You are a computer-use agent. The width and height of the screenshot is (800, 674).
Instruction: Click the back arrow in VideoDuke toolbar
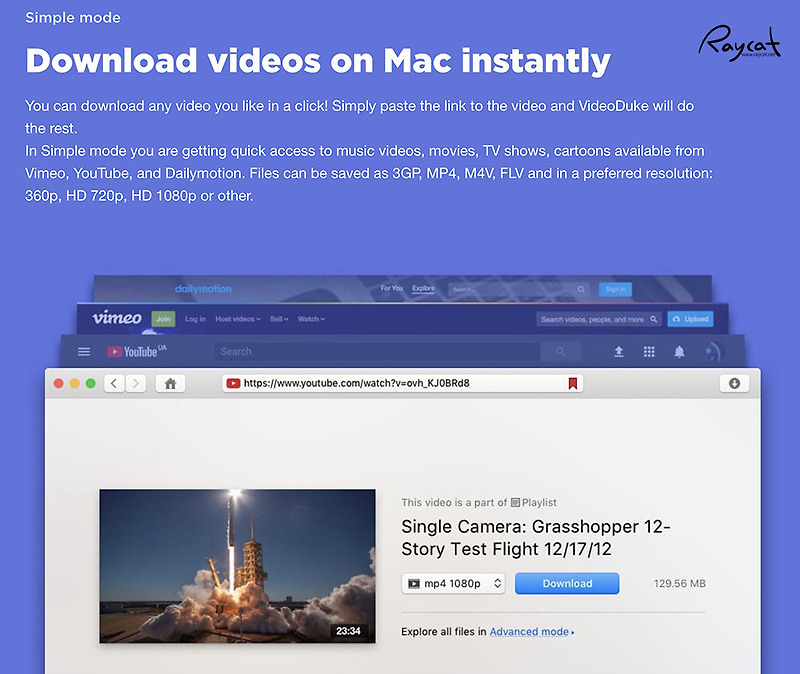click(x=114, y=383)
